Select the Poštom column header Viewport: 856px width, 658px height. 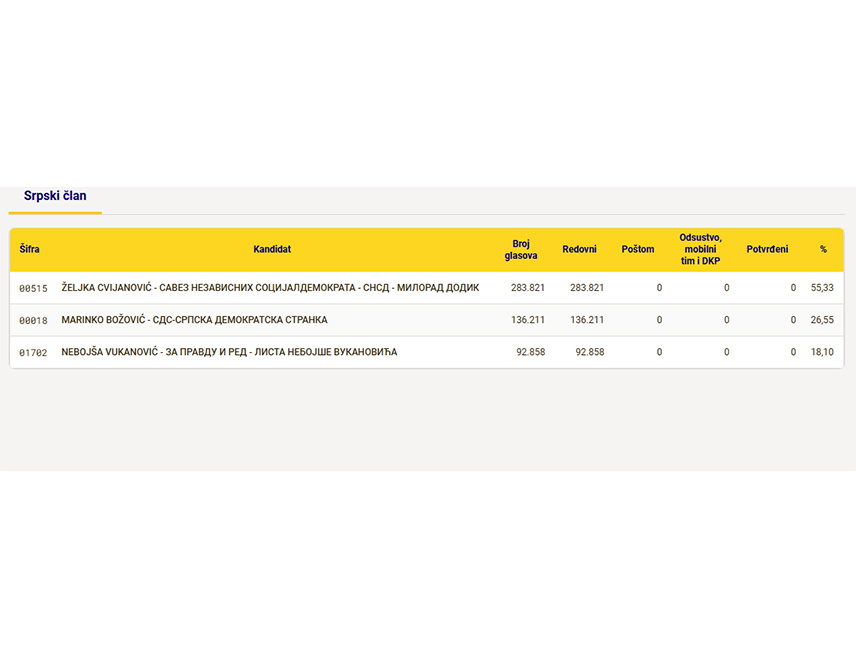pyautogui.click(x=638, y=250)
